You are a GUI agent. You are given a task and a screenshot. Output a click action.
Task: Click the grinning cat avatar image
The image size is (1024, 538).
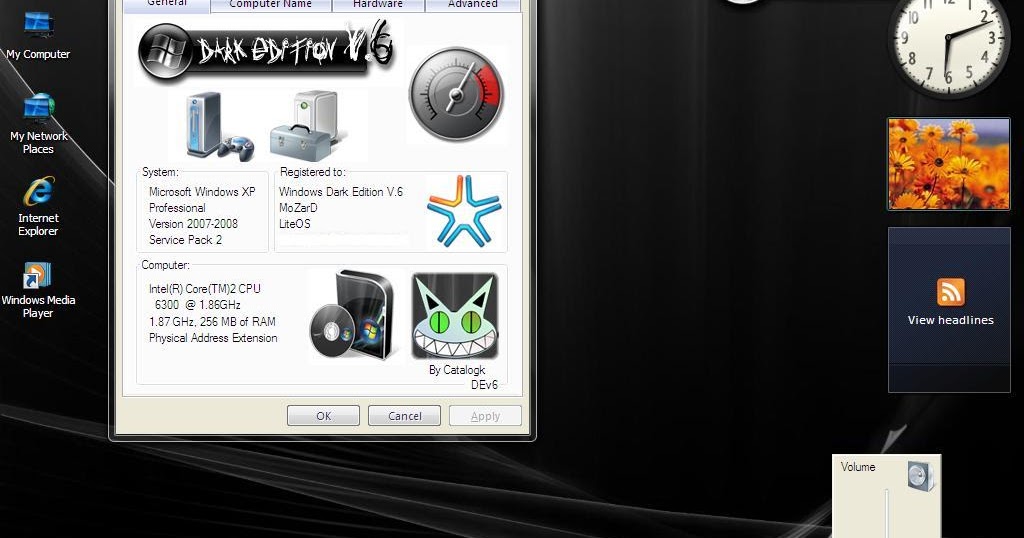pos(455,316)
